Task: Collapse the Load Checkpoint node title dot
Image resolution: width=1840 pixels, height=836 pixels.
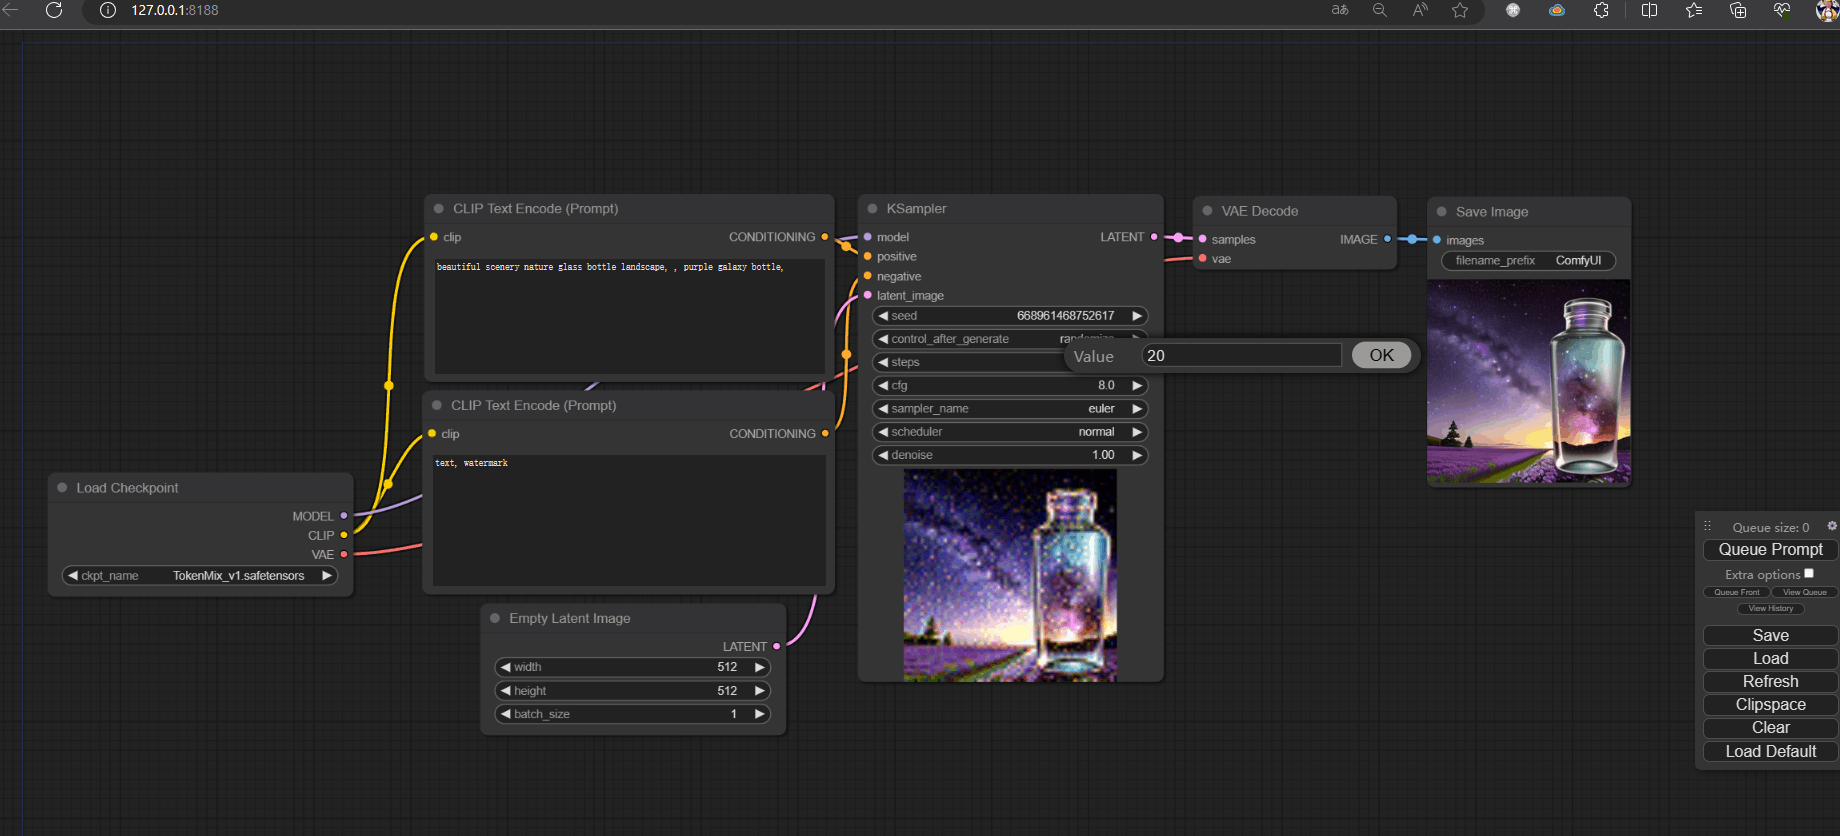Action: pos(62,488)
